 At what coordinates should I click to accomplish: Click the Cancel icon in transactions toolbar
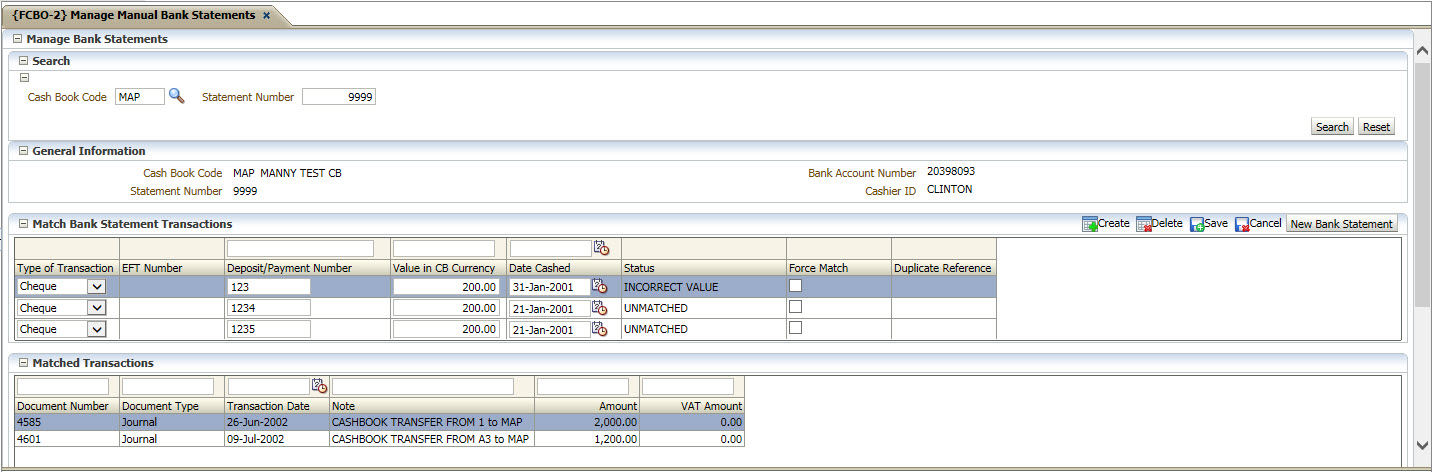(1242, 224)
